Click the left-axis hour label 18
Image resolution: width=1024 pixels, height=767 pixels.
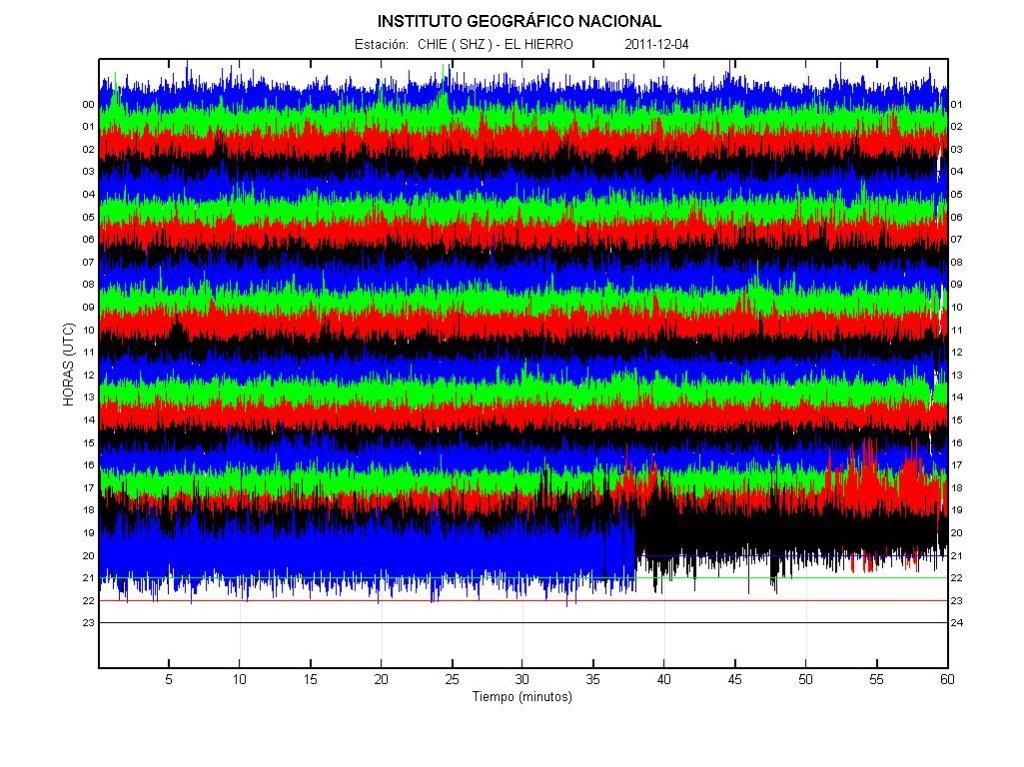[88, 510]
